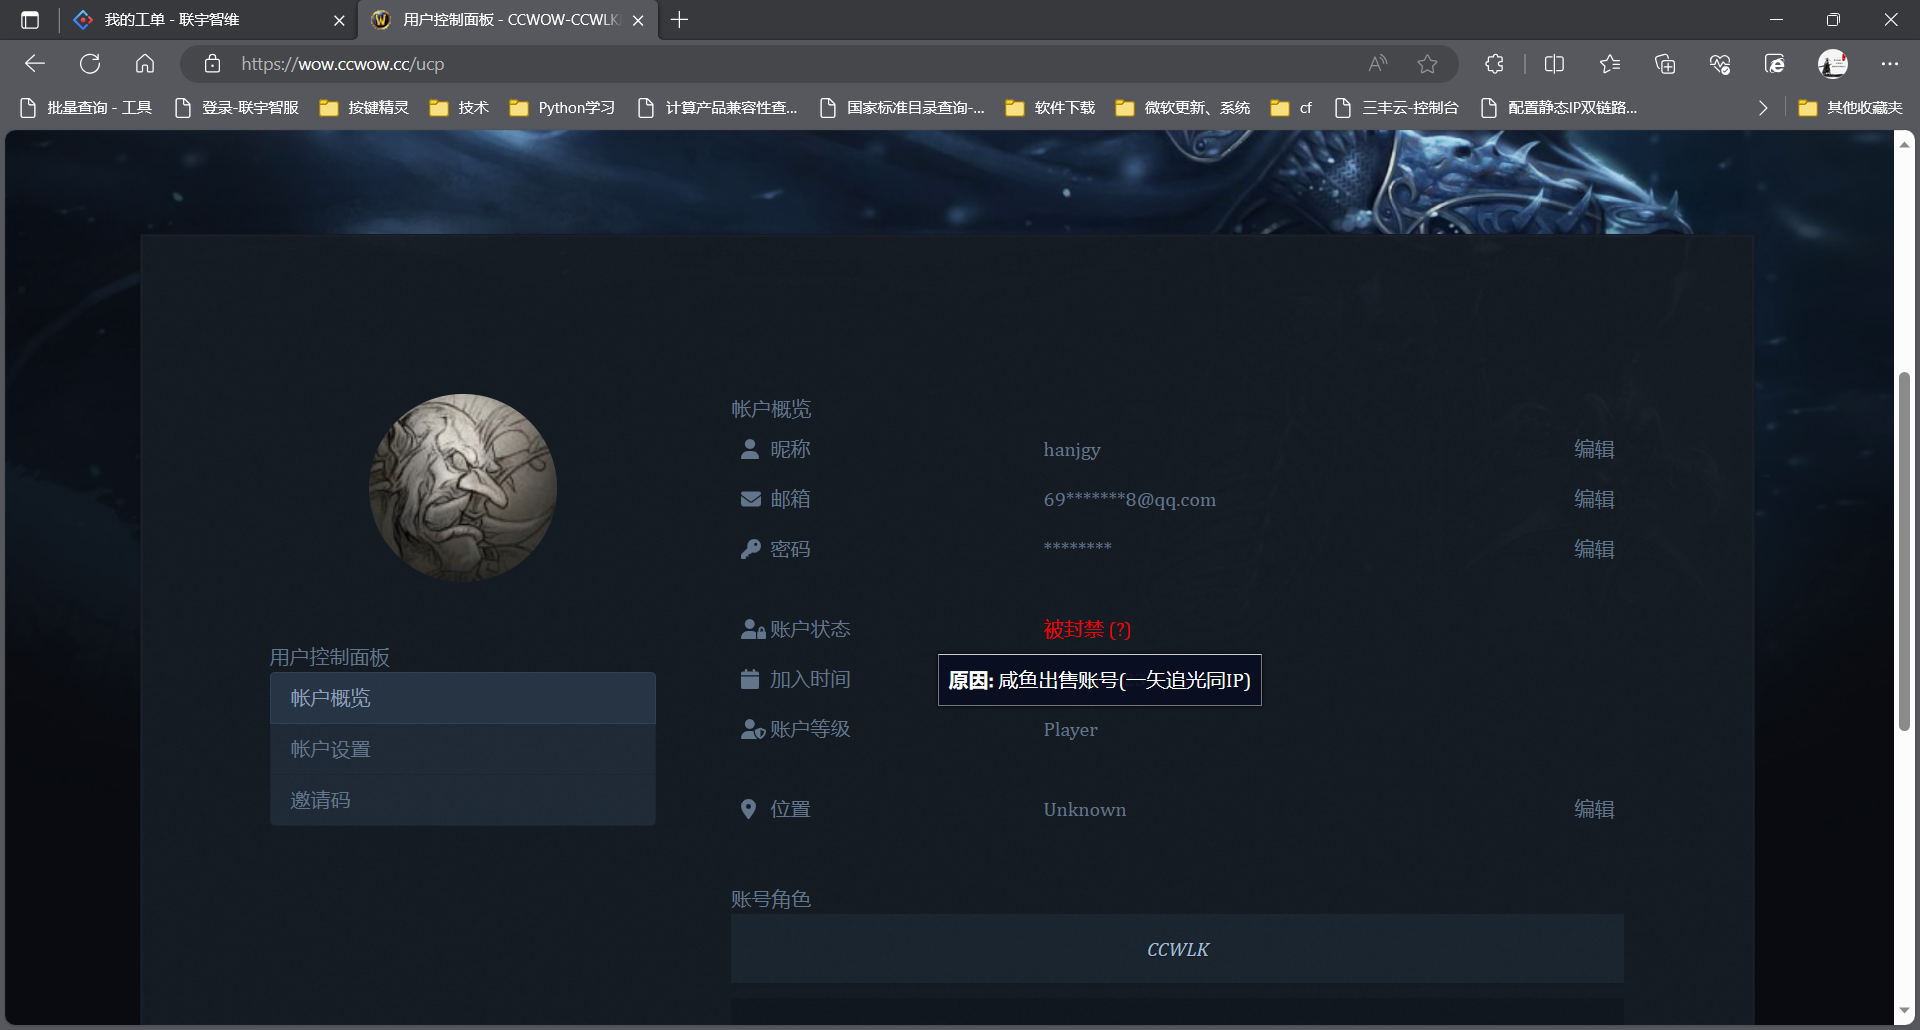
Task: Click the location pin icon beside 位置
Action: [749, 808]
